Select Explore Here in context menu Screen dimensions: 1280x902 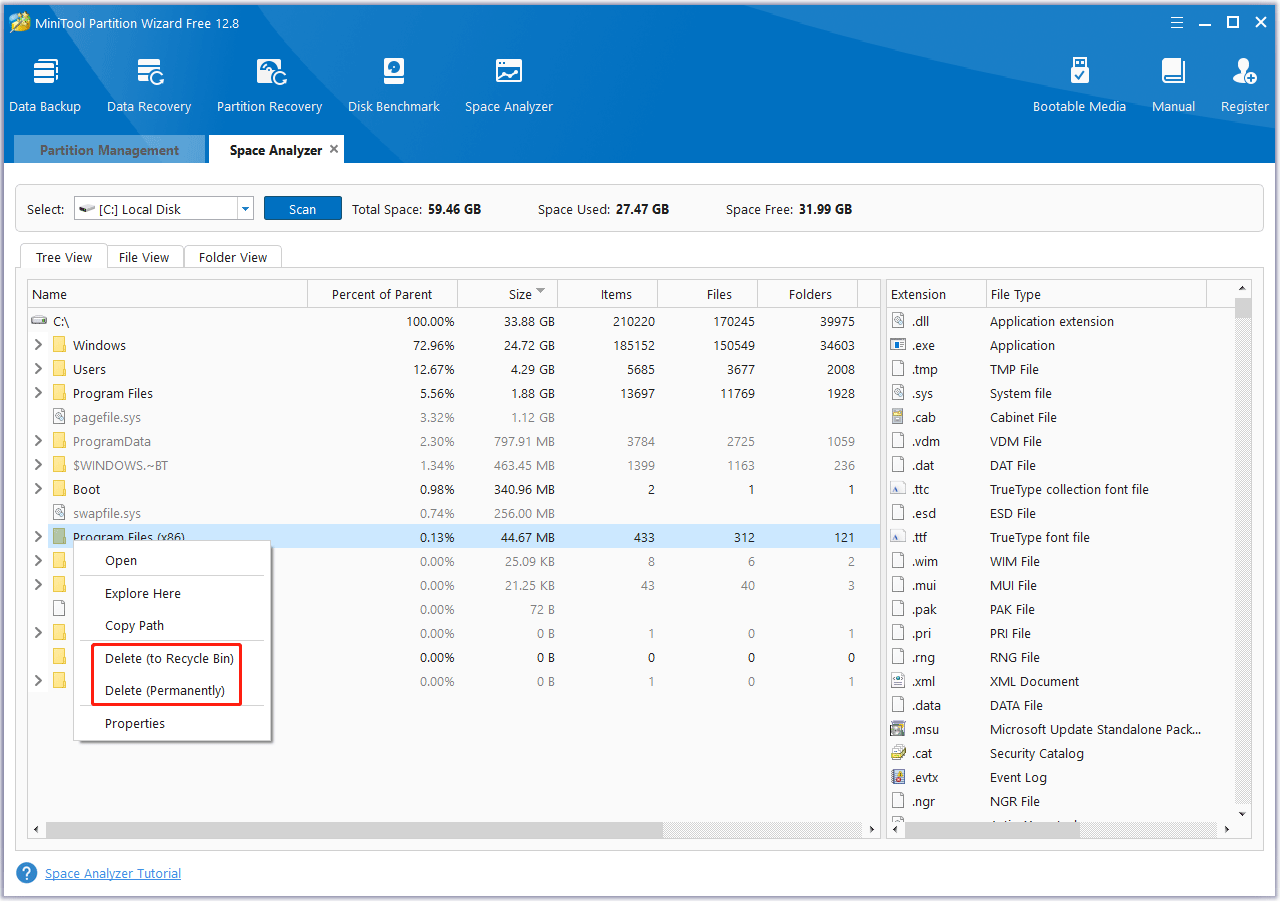(x=143, y=593)
